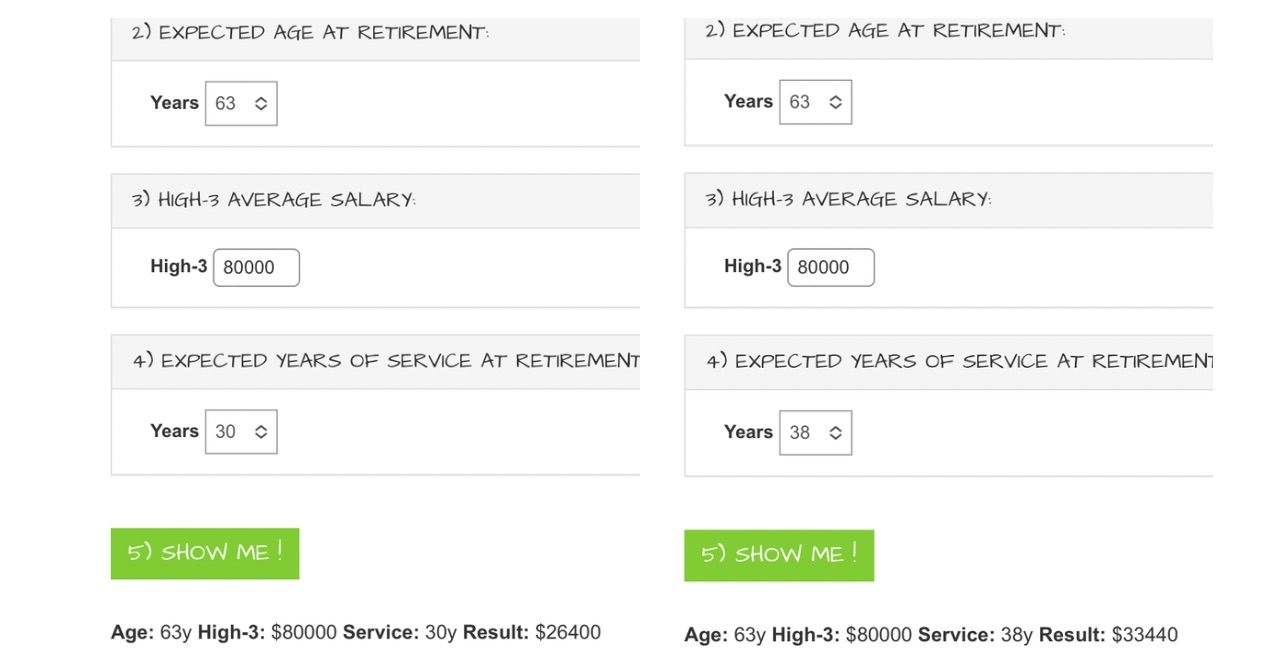The height and width of the screenshot is (670, 1280).
Task: Click Show Me button above the $26400 result
Action: (x=205, y=553)
